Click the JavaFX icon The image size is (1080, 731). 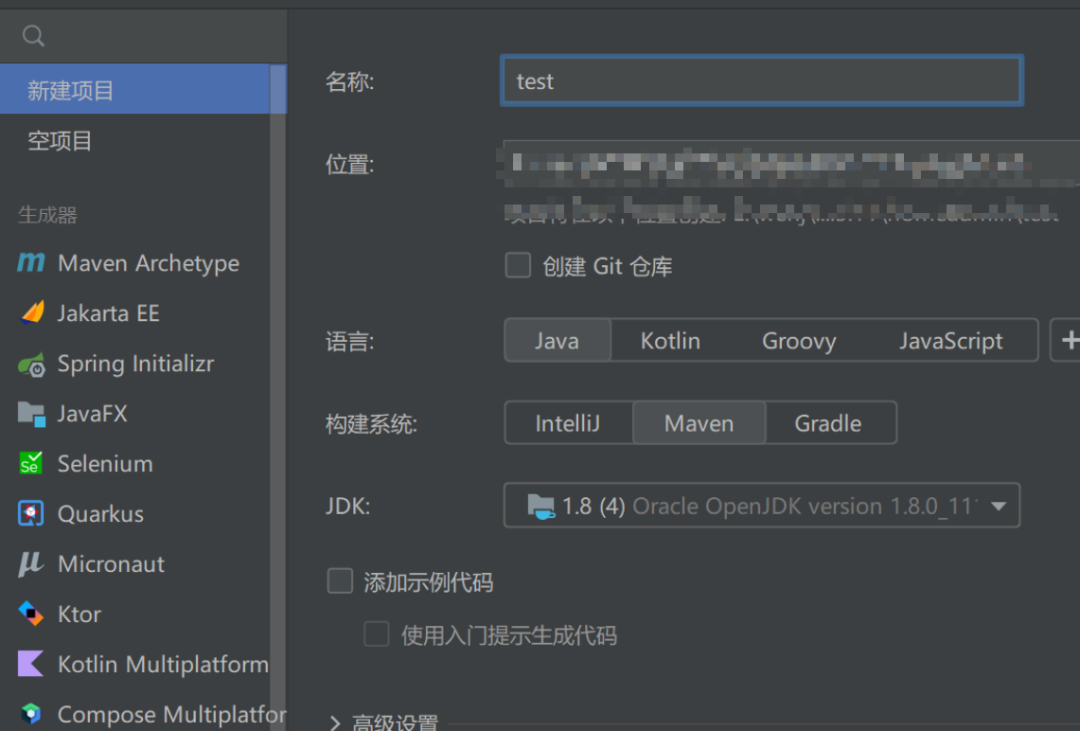click(x=32, y=413)
